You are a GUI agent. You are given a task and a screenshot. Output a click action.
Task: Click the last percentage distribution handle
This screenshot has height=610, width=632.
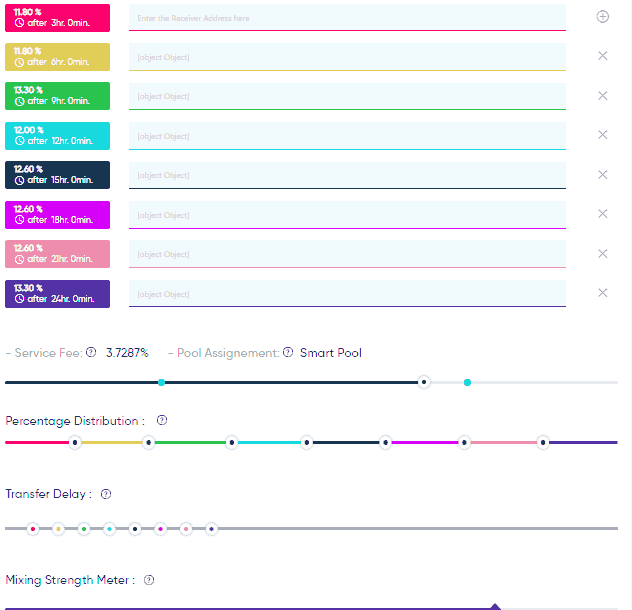[542, 442]
